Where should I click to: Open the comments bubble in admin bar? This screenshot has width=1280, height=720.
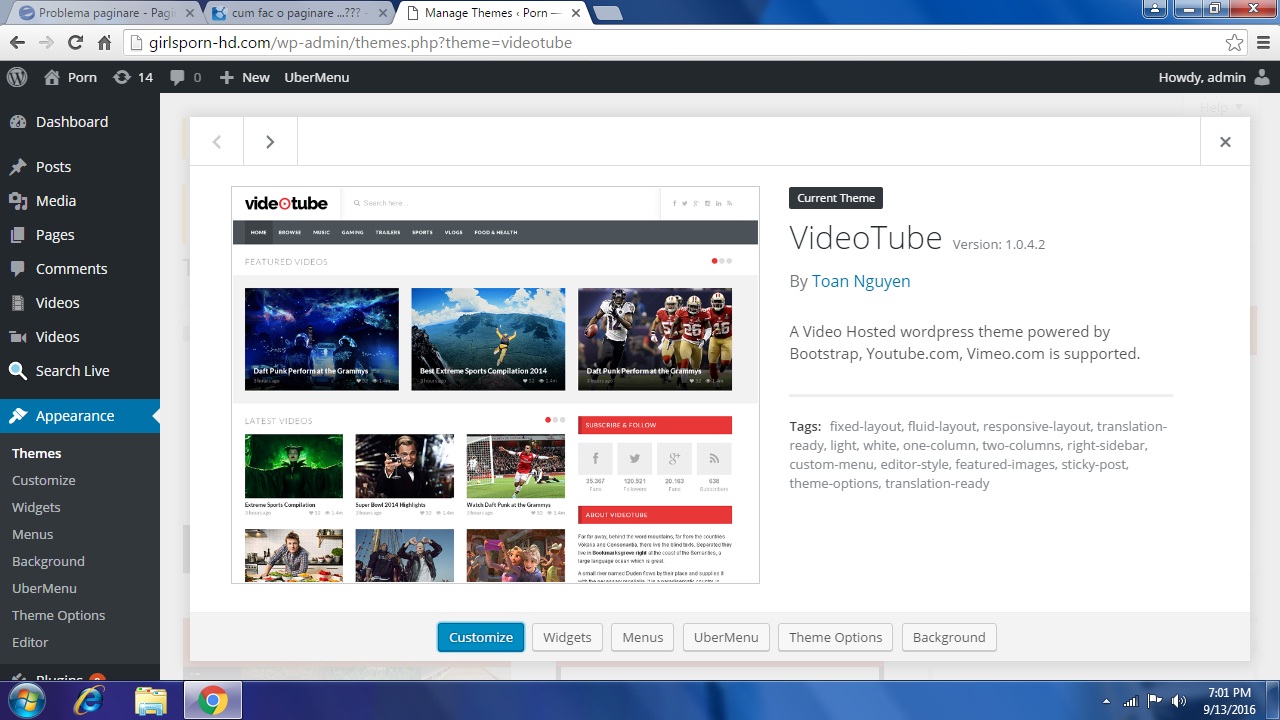pos(185,77)
